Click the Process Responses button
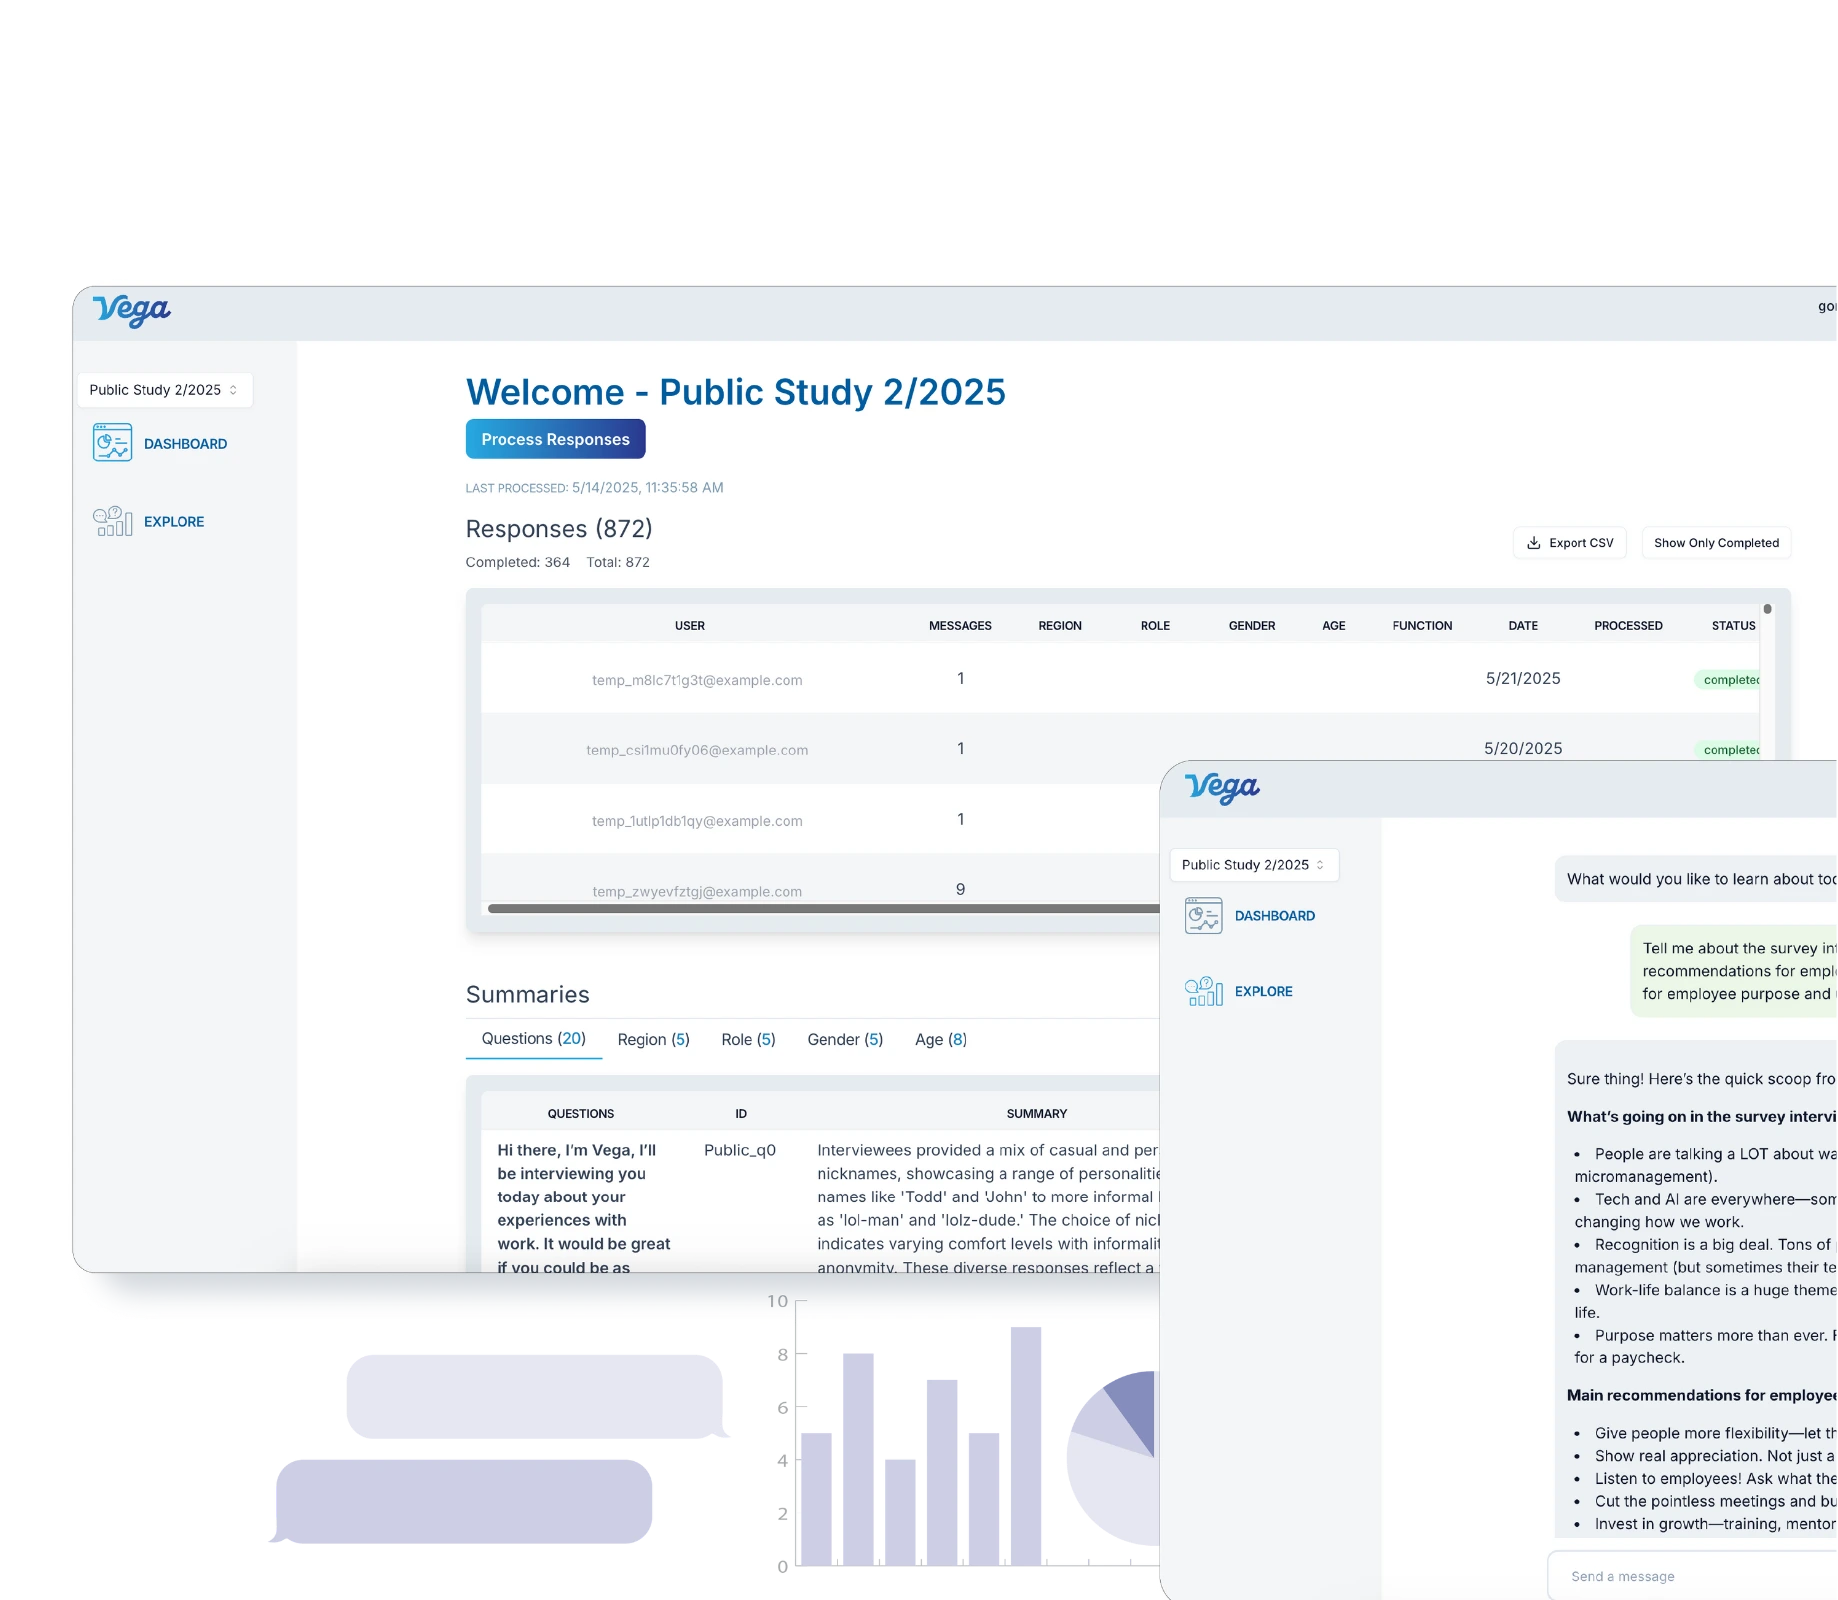This screenshot has width=1838, height=1600. click(555, 439)
